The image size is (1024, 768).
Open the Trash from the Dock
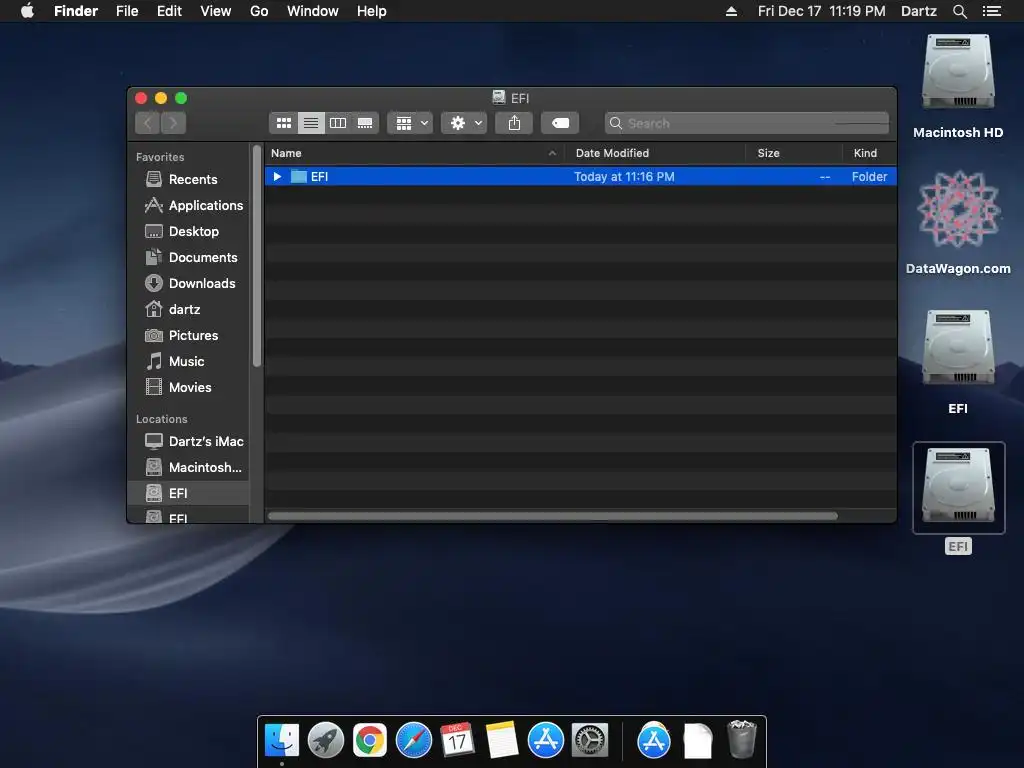coord(742,739)
